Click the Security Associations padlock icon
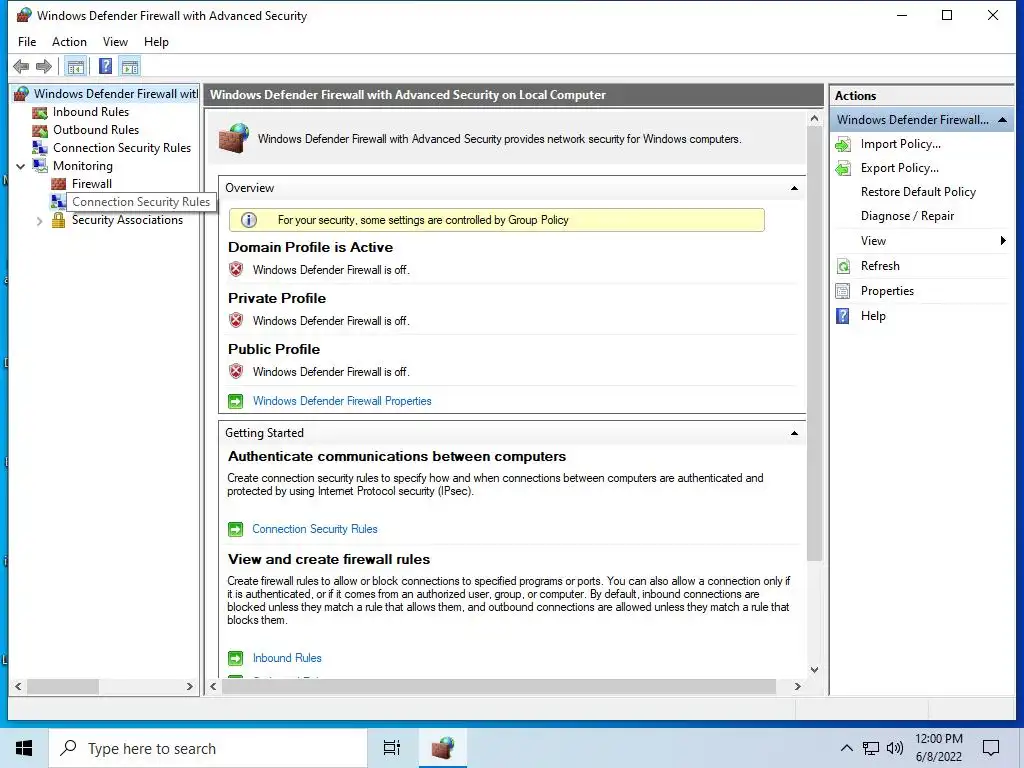This screenshot has width=1024, height=768. click(58, 220)
